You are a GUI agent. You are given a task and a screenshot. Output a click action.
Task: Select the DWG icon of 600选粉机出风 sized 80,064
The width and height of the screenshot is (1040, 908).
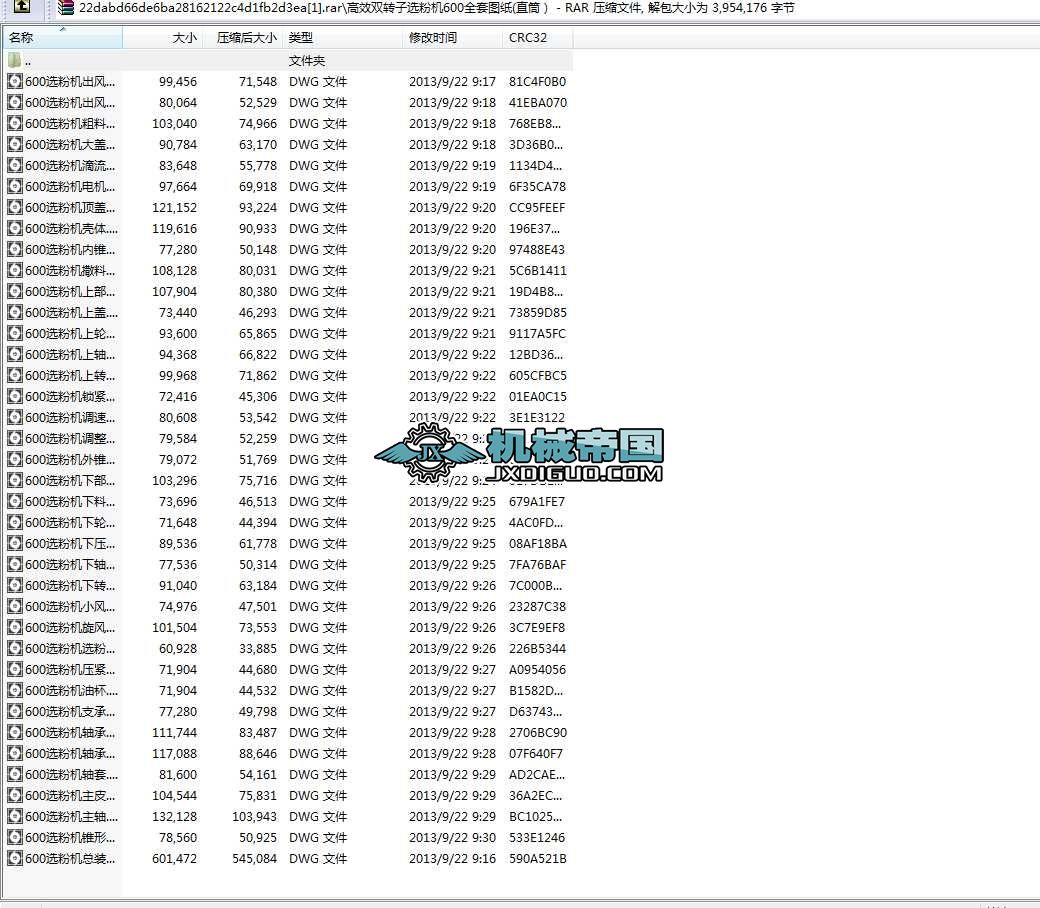click(x=15, y=103)
